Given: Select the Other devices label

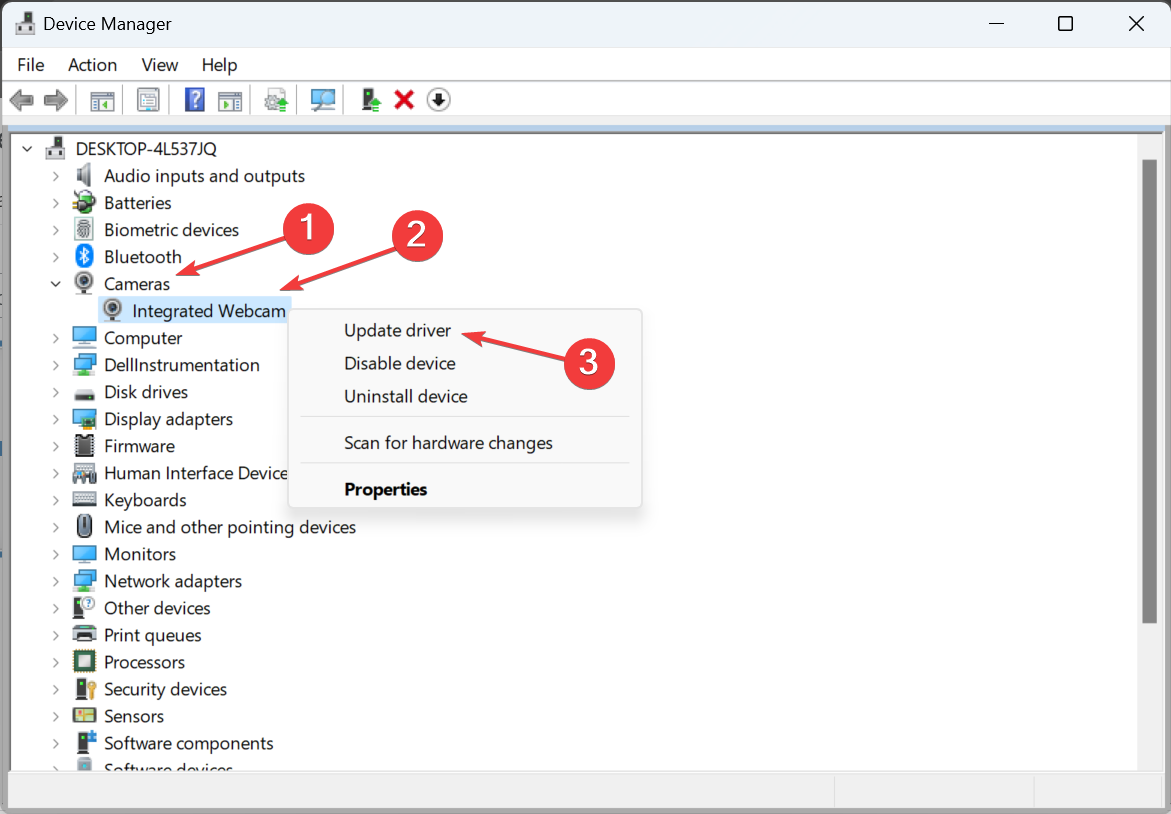Looking at the screenshot, I should 157,608.
